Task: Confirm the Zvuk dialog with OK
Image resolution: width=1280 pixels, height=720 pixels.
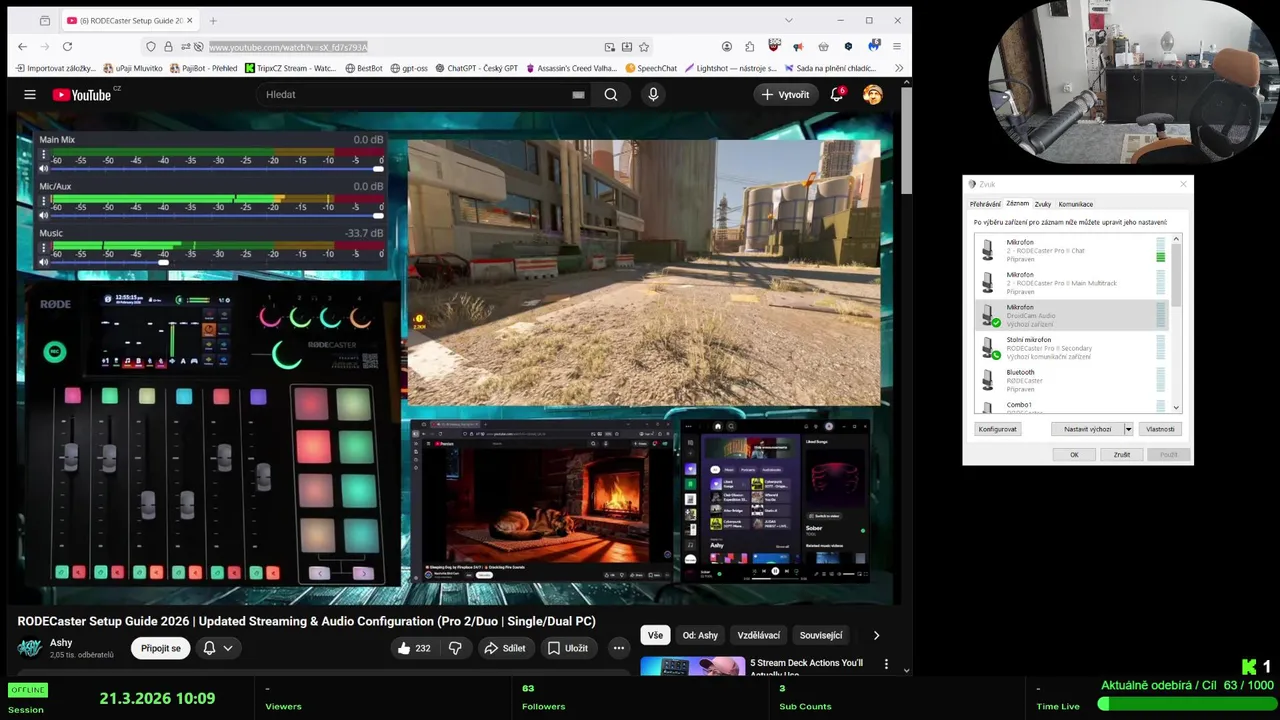Action: coord(1075,454)
